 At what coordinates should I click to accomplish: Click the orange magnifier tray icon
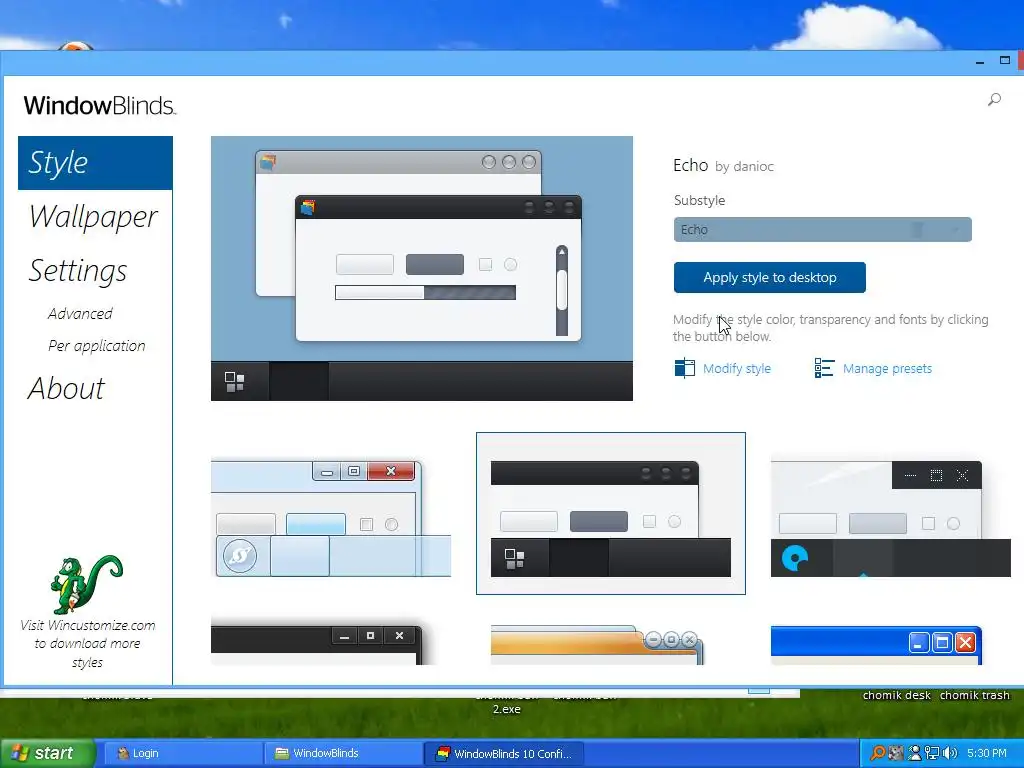click(878, 753)
